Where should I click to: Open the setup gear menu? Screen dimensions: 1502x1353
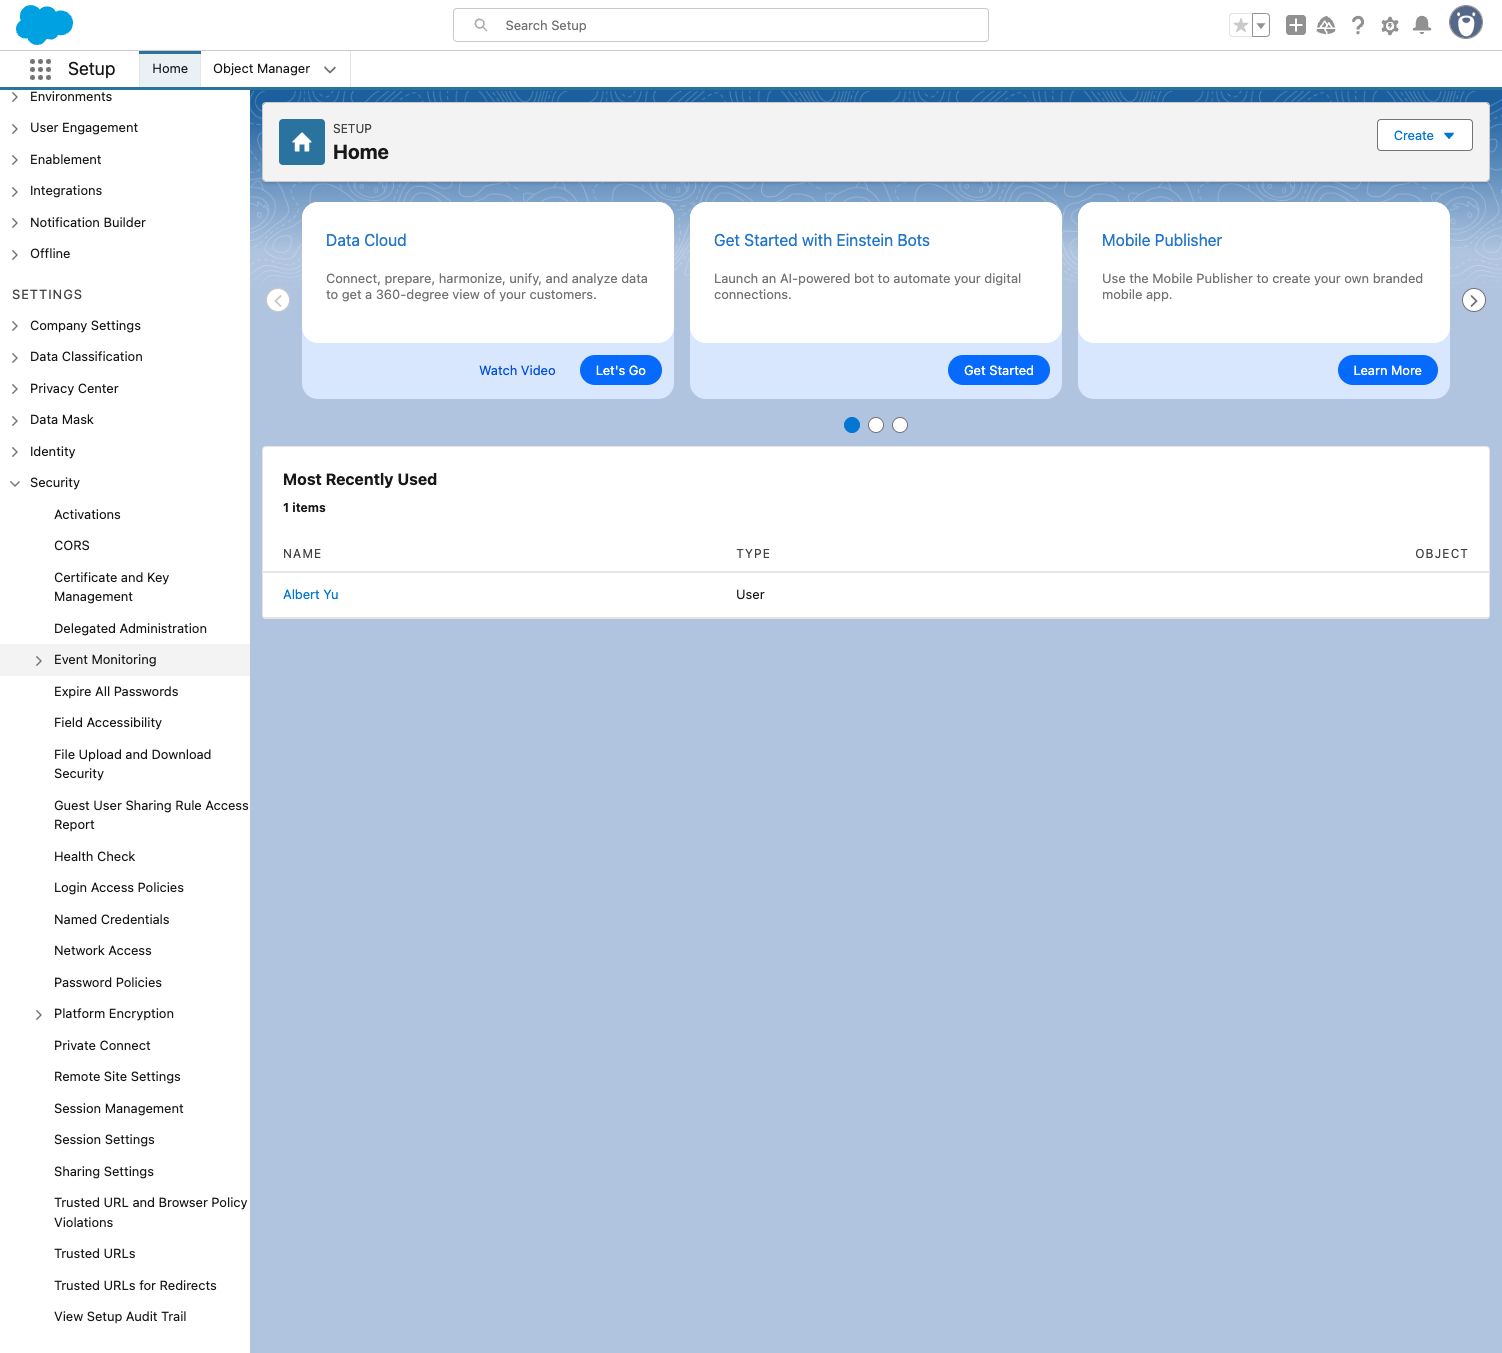[1389, 26]
